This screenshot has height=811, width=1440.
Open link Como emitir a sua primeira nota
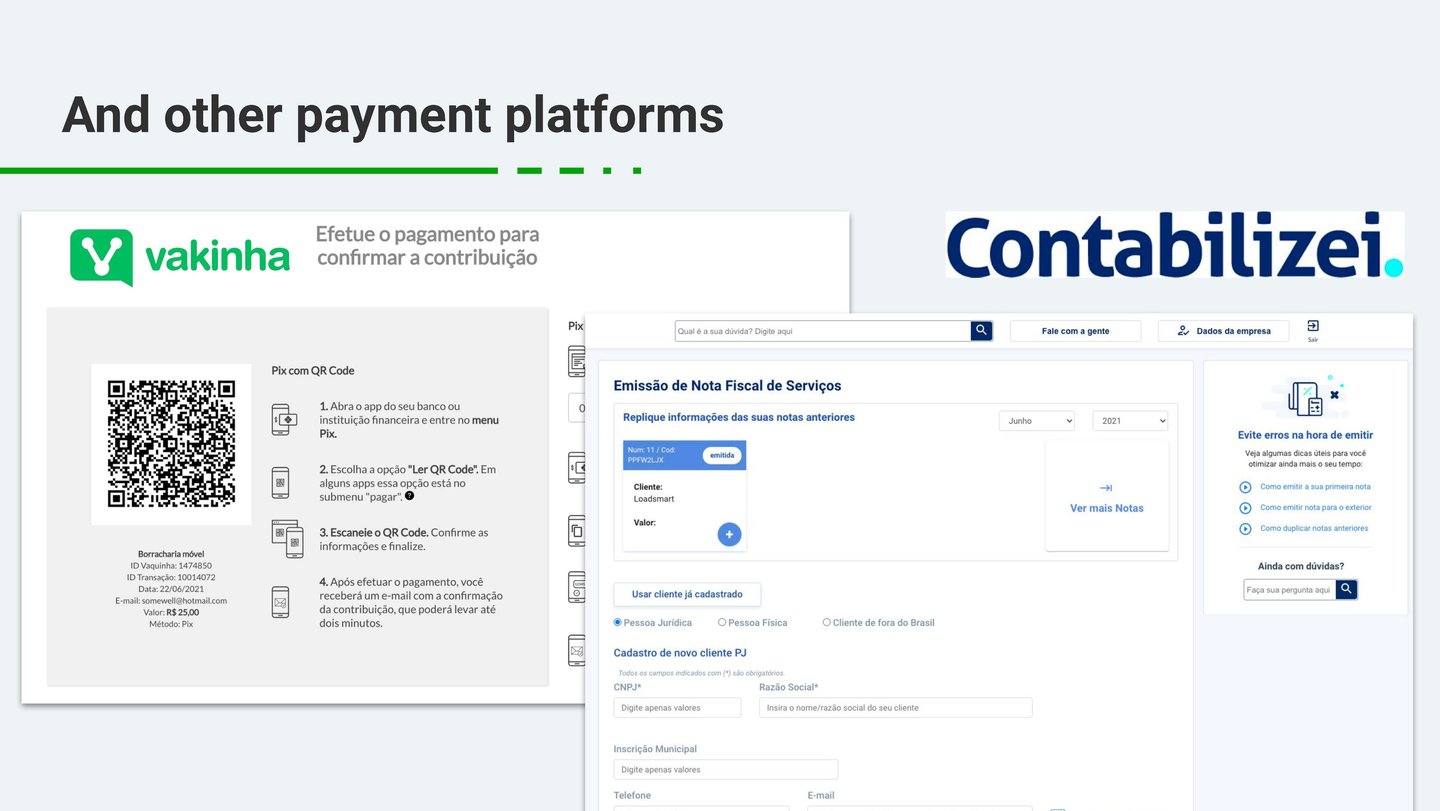click(x=1315, y=487)
